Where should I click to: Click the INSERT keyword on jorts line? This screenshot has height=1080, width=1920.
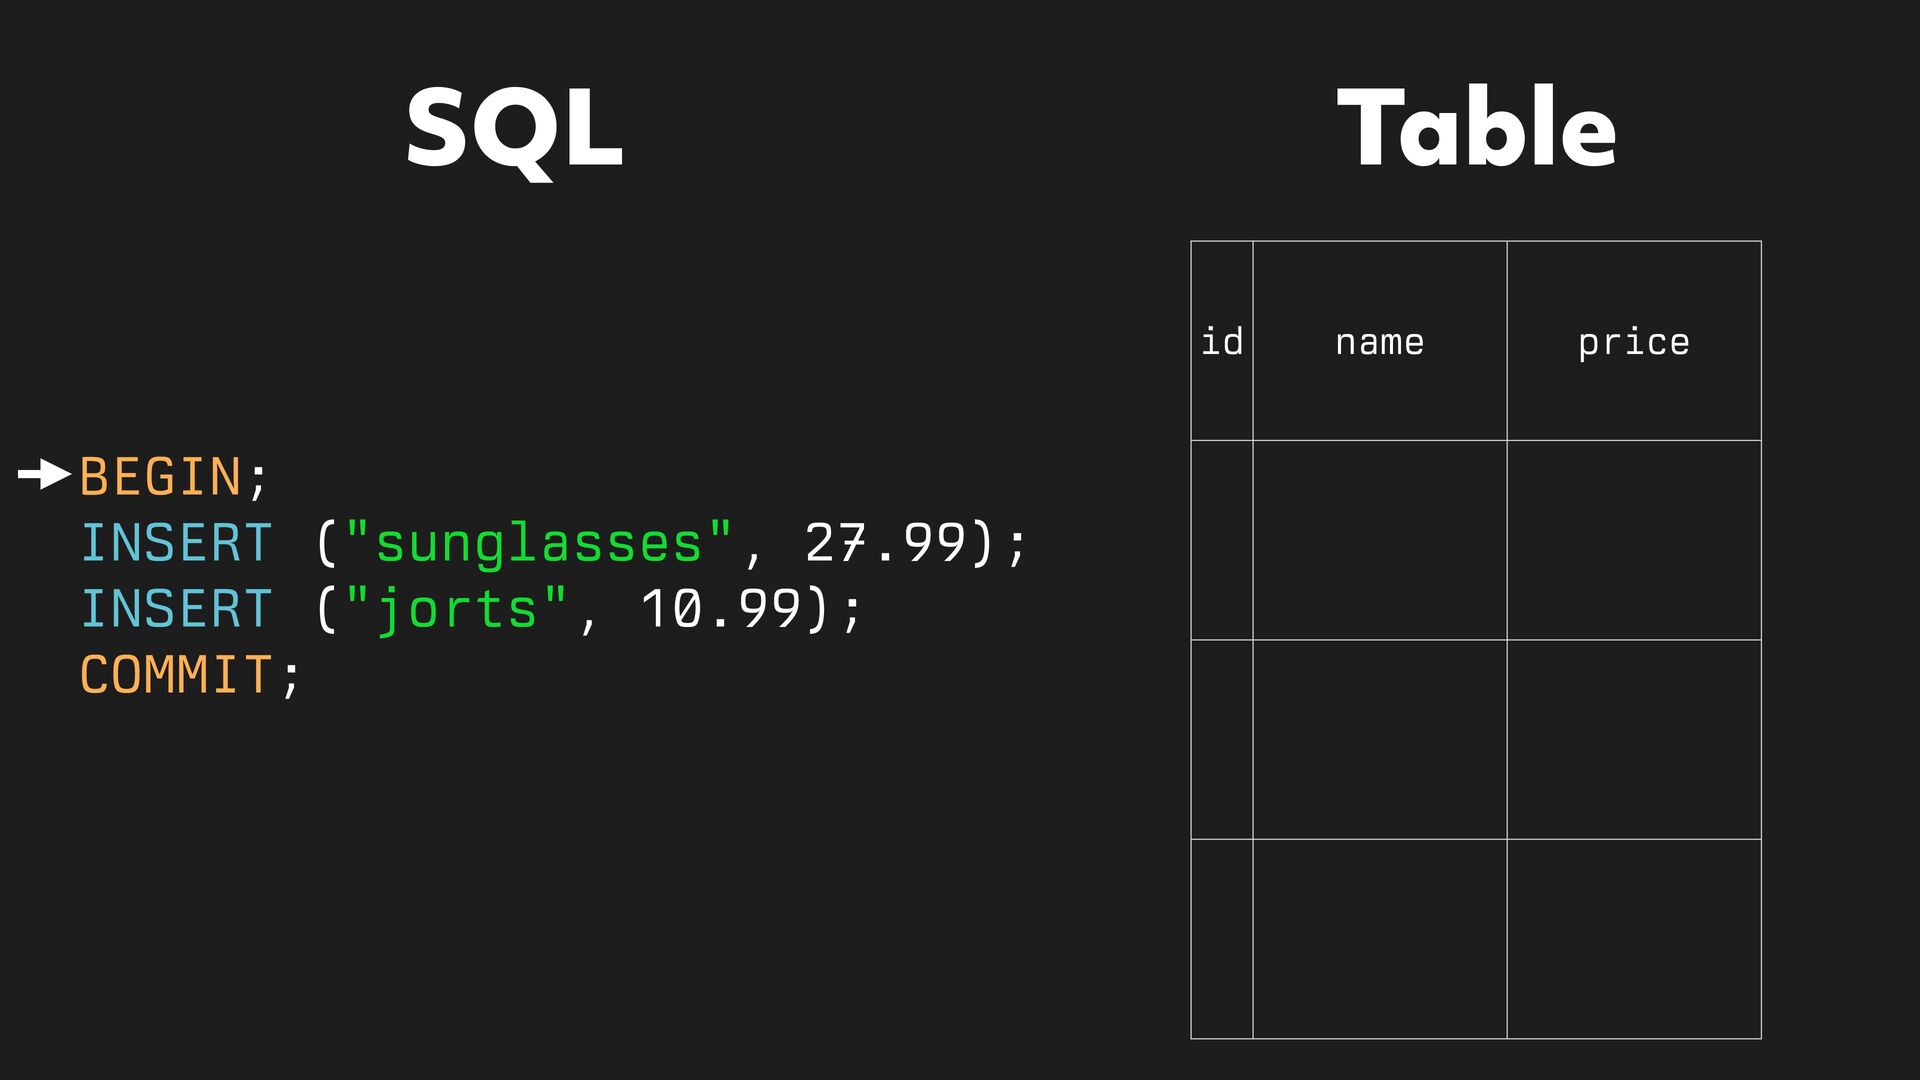click(176, 609)
